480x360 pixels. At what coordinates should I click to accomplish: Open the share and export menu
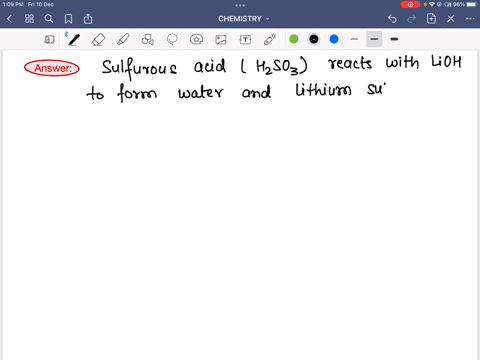coord(88,19)
